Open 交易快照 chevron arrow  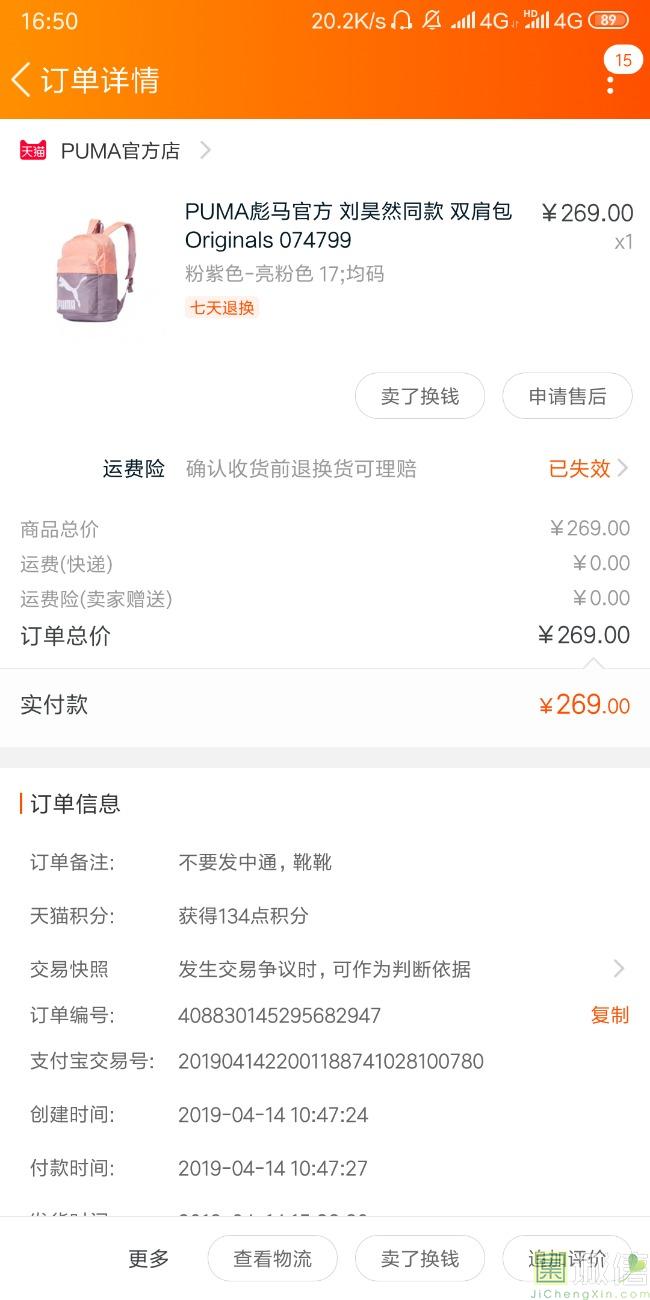tap(619, 969)
